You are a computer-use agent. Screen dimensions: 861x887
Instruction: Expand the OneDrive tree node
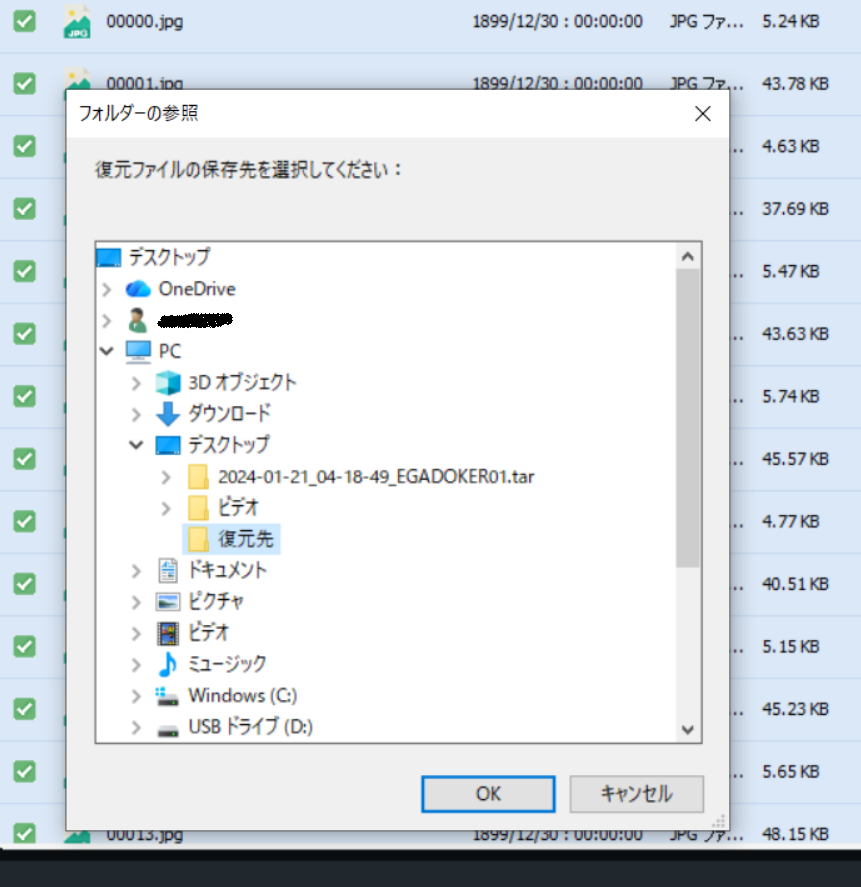pyautogui.click(x=107, y=289)
